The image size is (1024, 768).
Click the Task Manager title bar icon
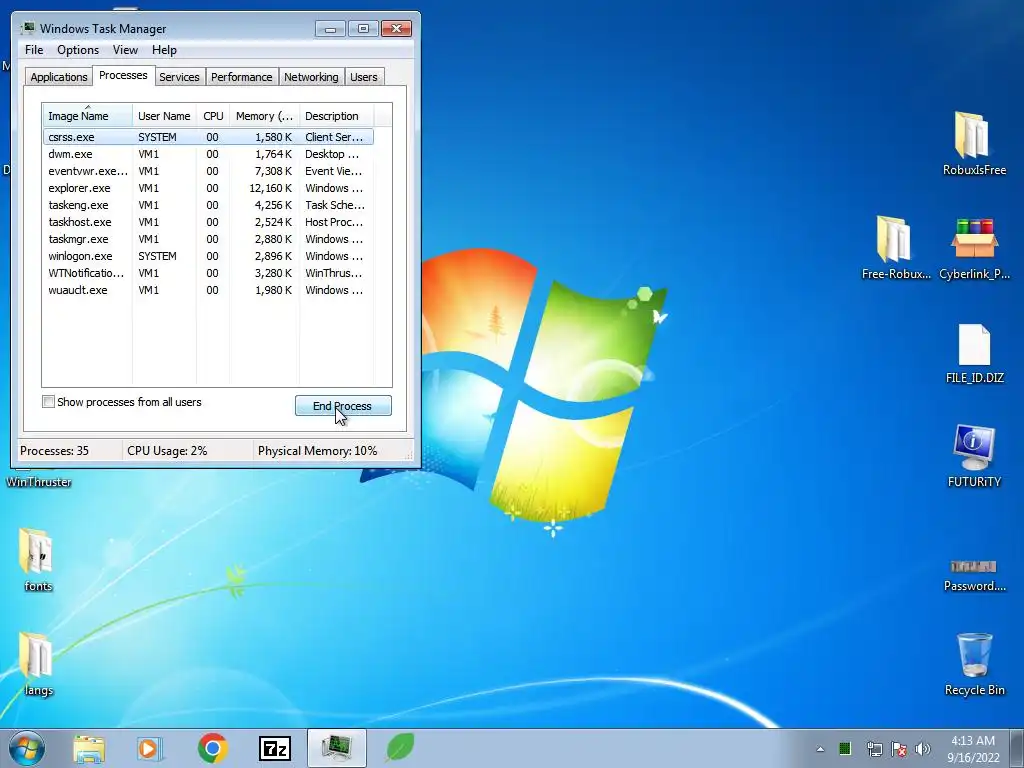(x=28, y=28)
